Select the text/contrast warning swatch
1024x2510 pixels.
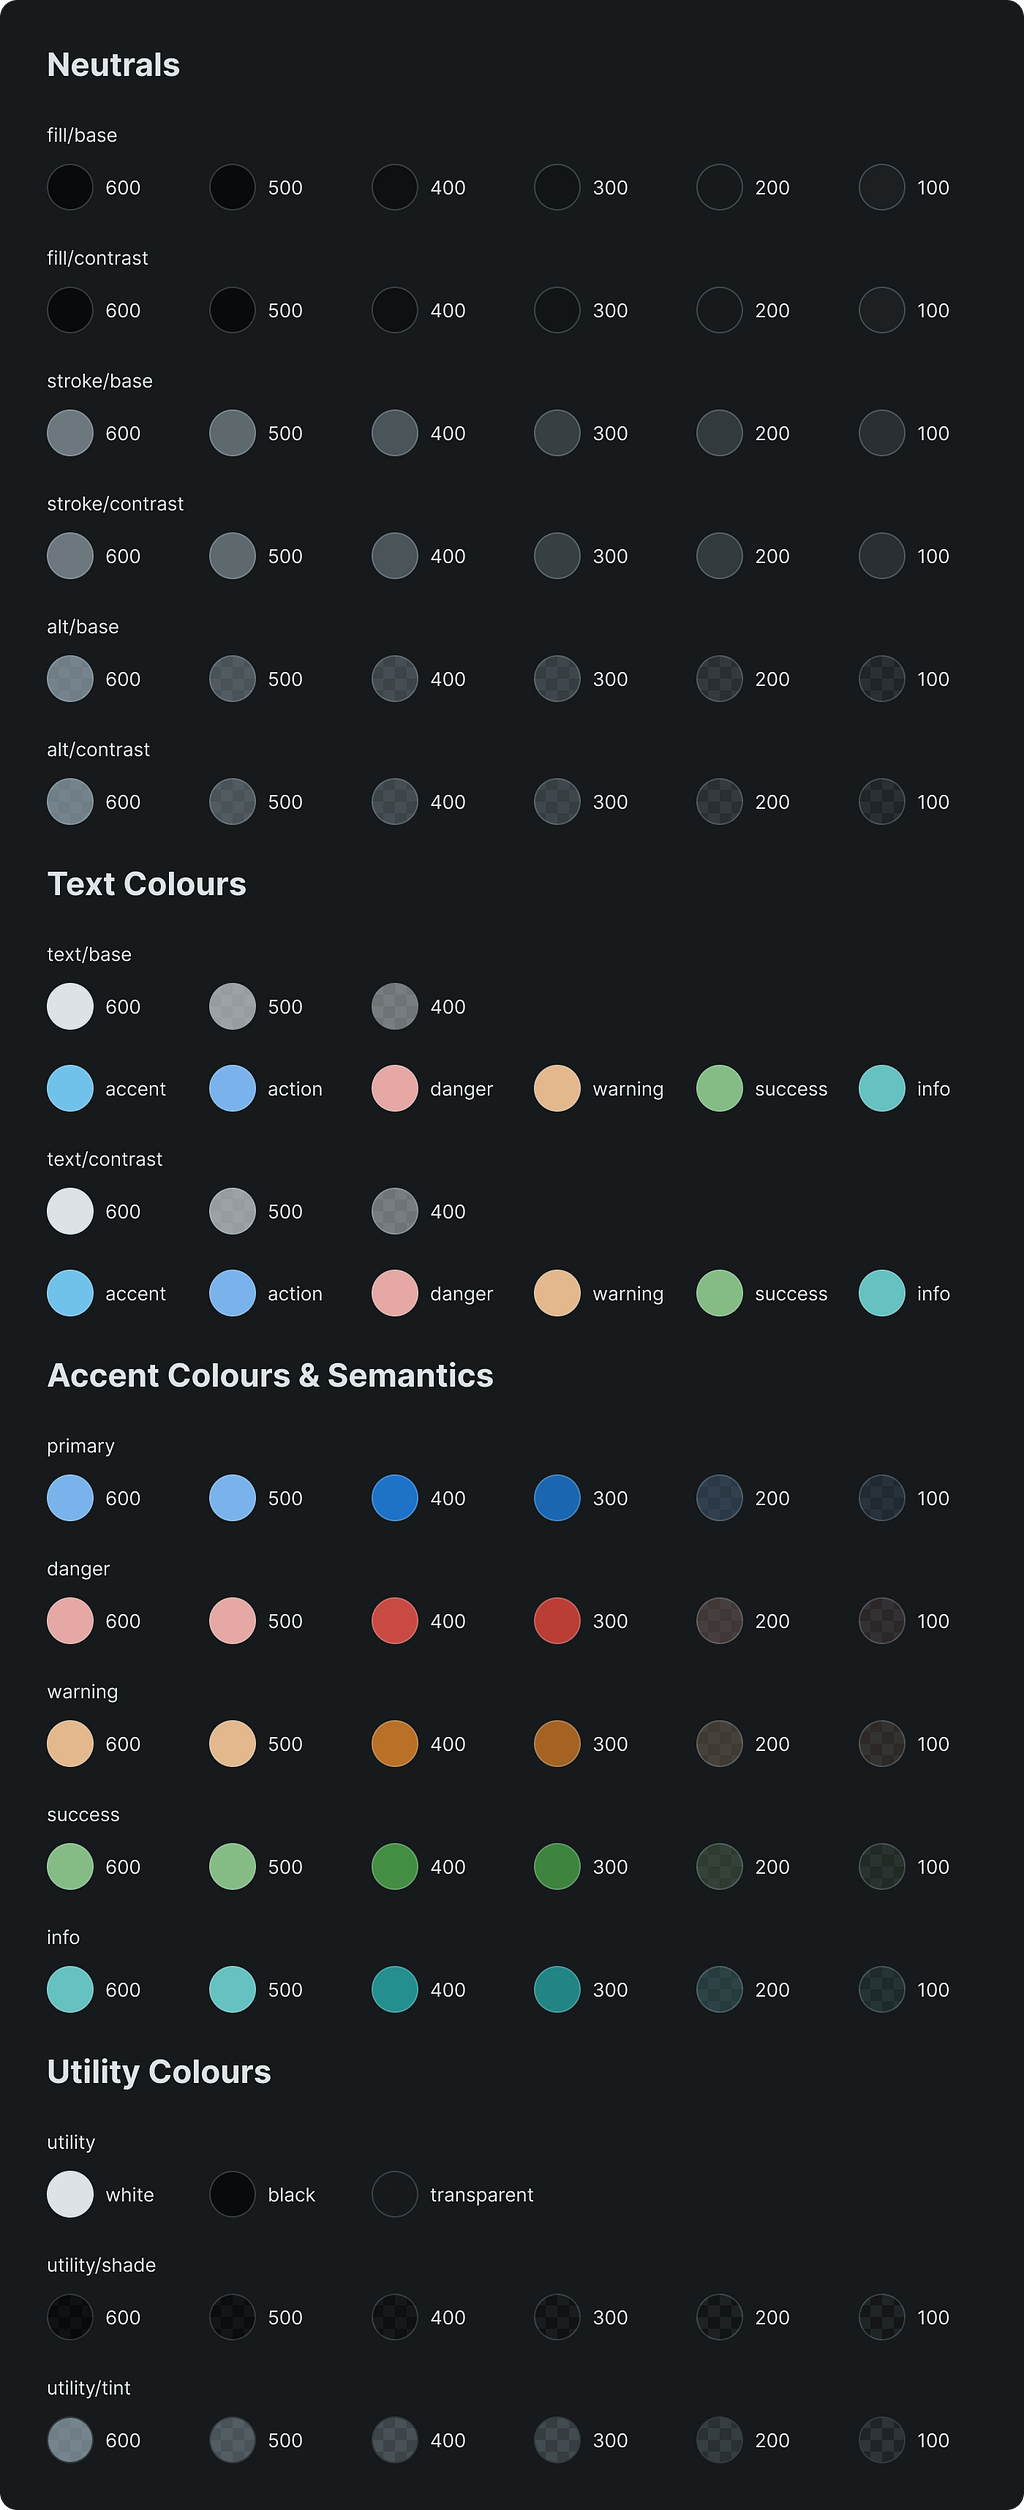click(557, 1294)
